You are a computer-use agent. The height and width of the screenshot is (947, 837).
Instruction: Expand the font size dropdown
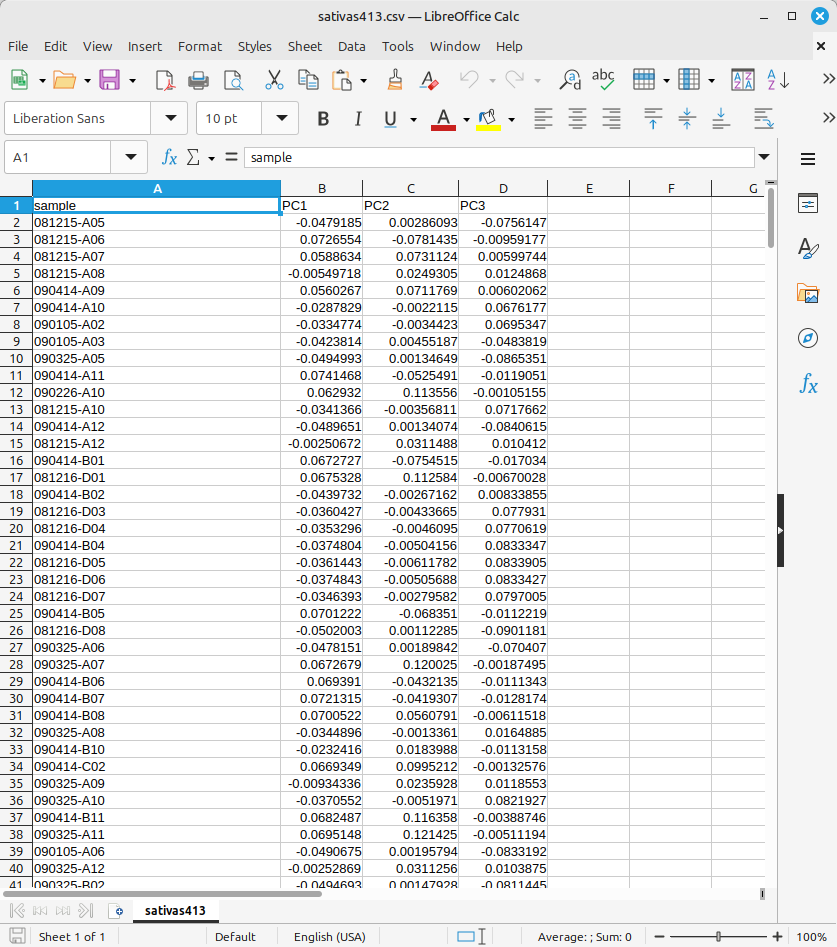(280, 118)
